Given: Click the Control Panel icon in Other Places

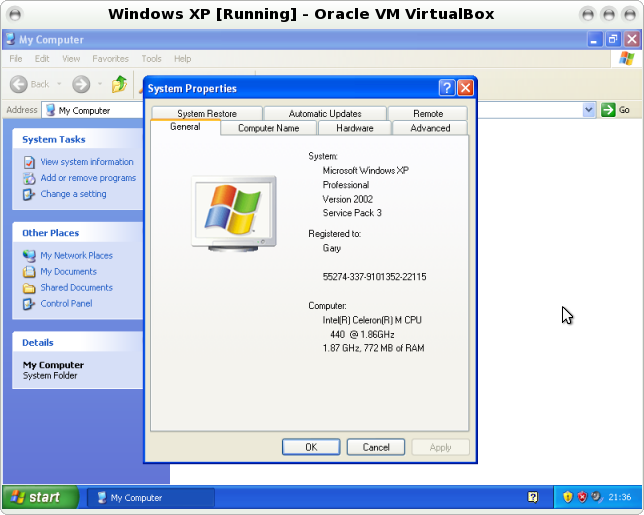Looking at the screenshot, I should (x=29, y=304).
